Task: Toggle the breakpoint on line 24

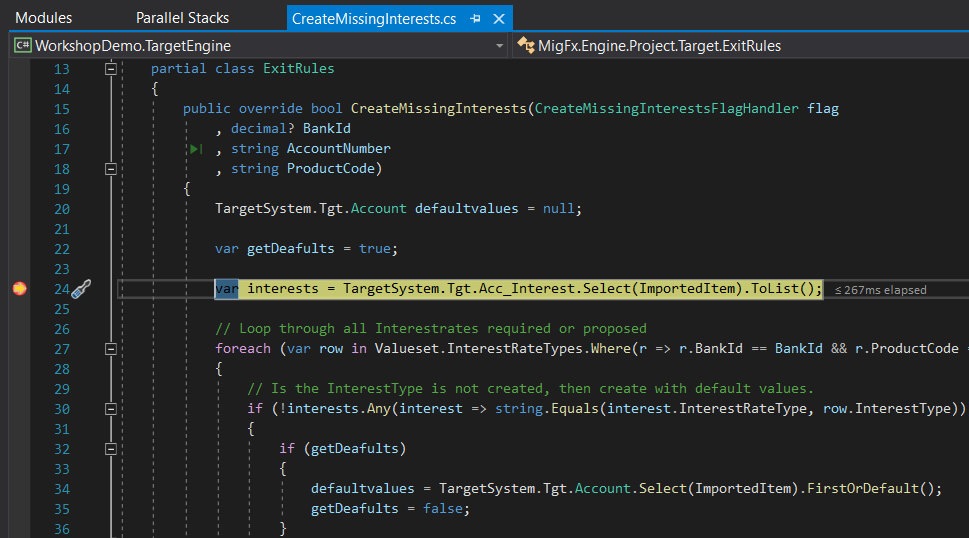Action: (x=20, y=288)
